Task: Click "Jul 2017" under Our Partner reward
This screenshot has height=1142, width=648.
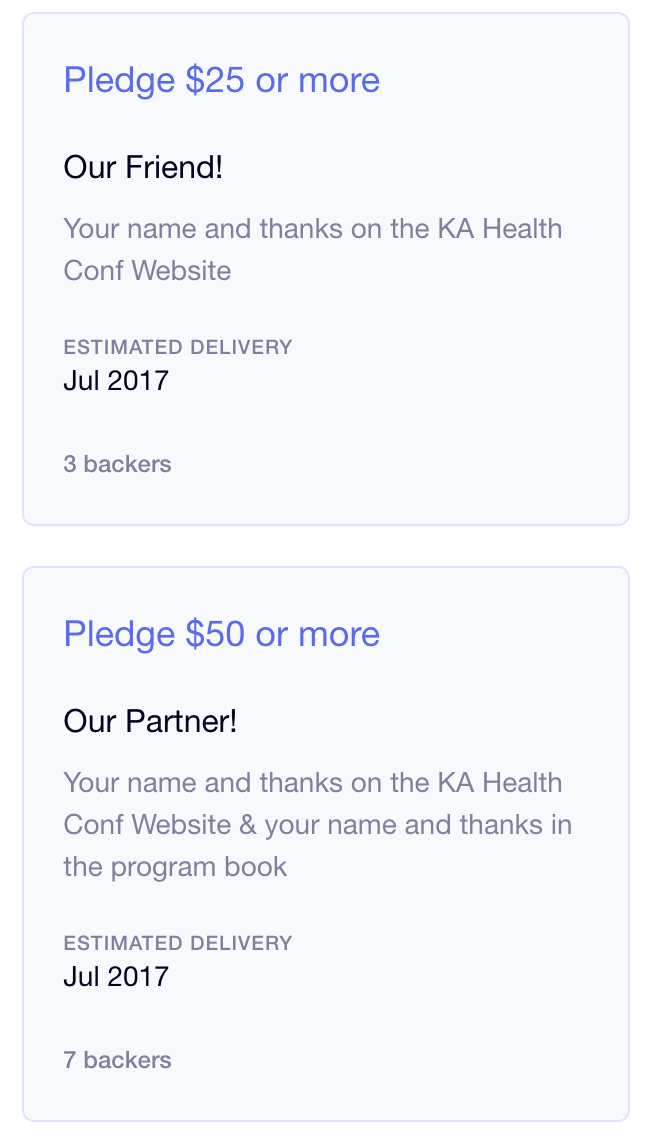Action: (x=116, y=976)
